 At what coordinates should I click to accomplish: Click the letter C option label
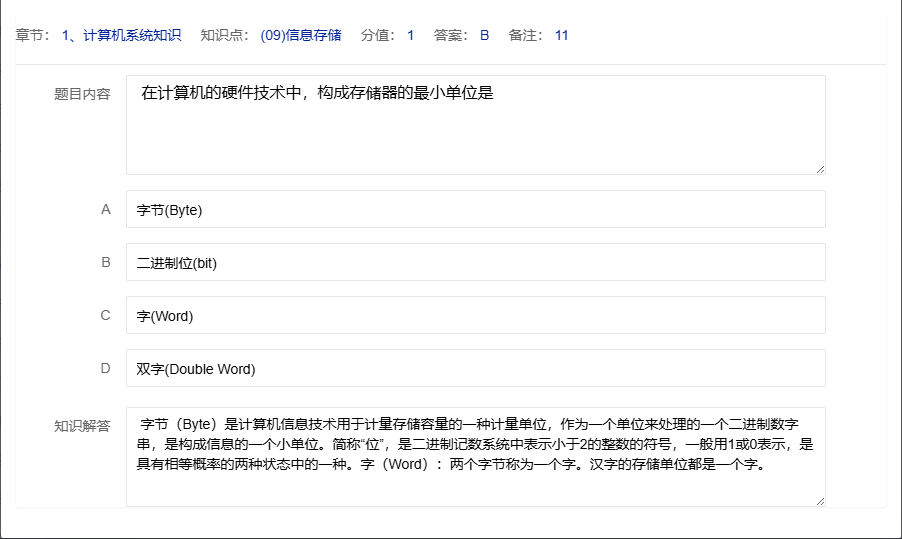click(106, 316)
